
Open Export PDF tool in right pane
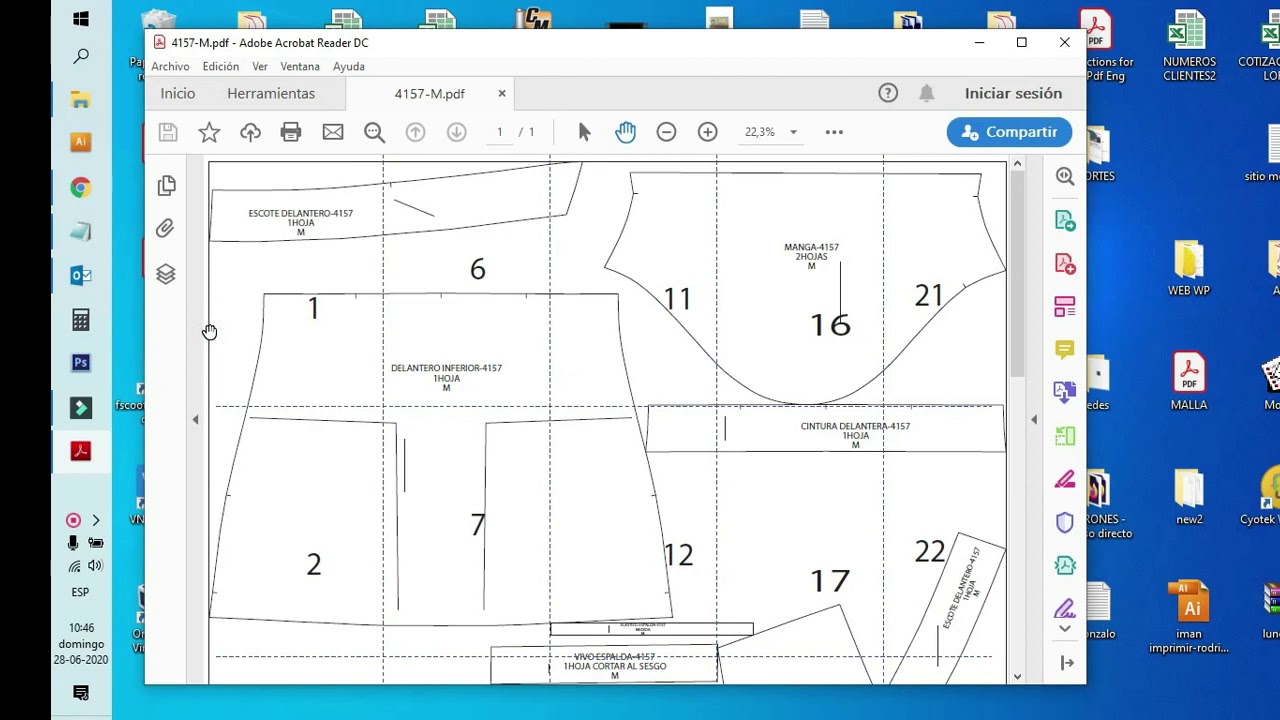[x=1065, y=220]
